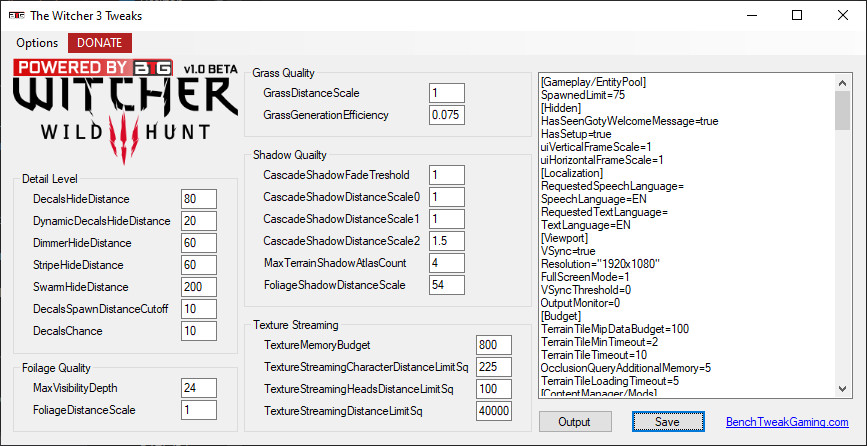Click the TerrainTileLoadingTimeout=5 line

click(610, 381)
